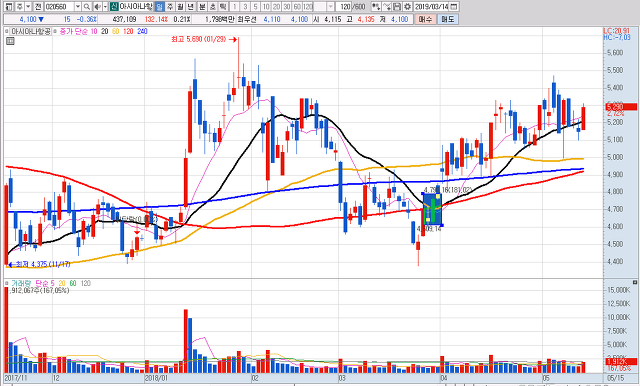Click the volume figure 437,109
This screenshot has height=386, width=640.
124,19
